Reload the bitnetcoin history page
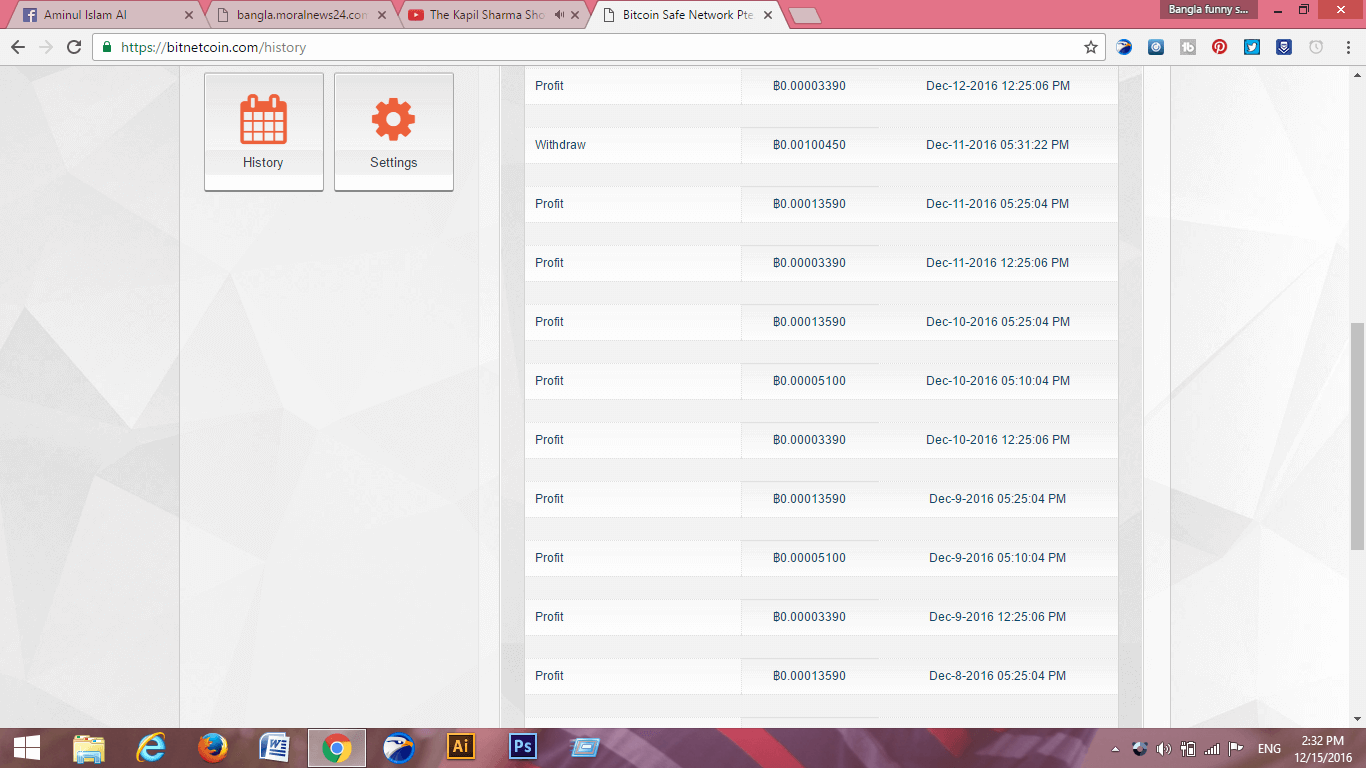 74,47
